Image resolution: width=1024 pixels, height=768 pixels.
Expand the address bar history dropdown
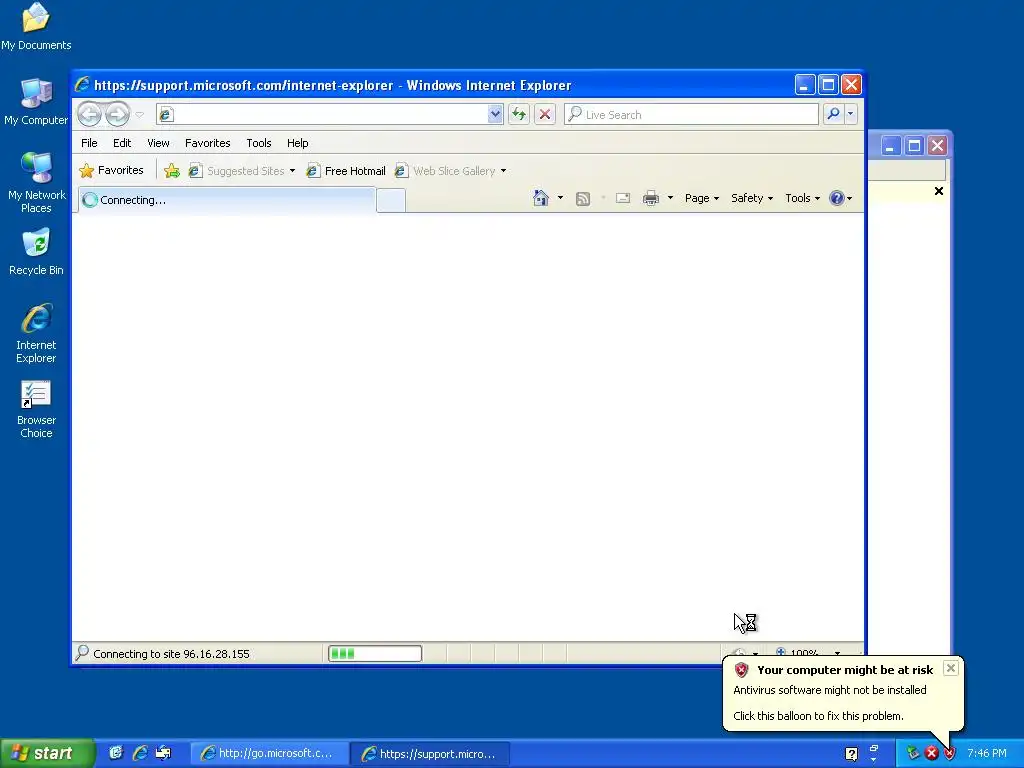pos(495,114)
